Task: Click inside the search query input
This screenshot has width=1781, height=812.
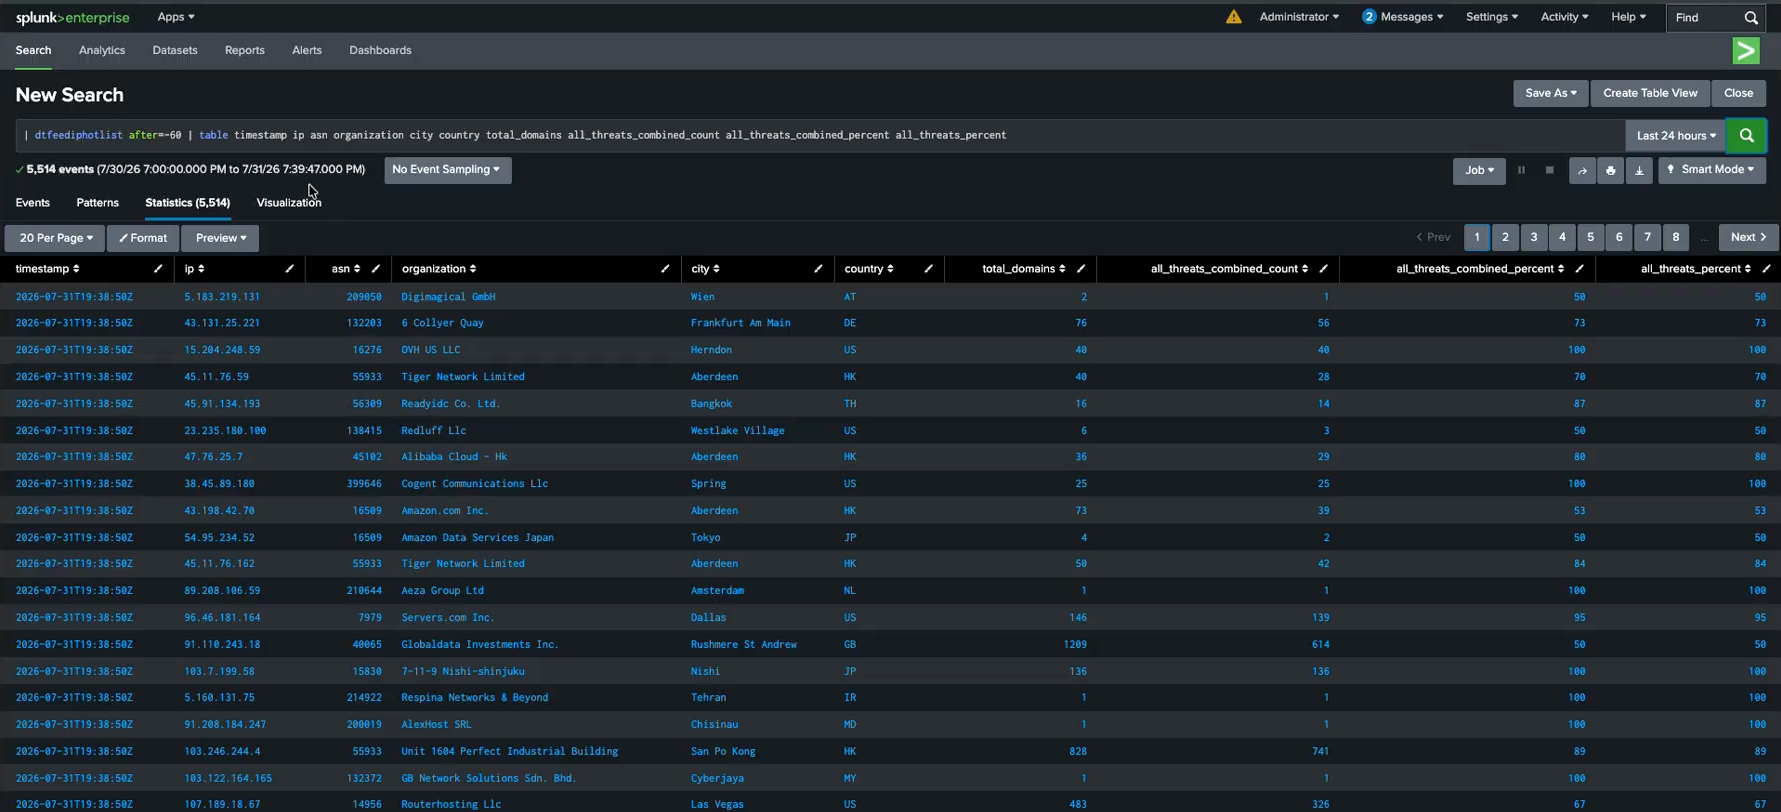Action: (x=820, y=136)
